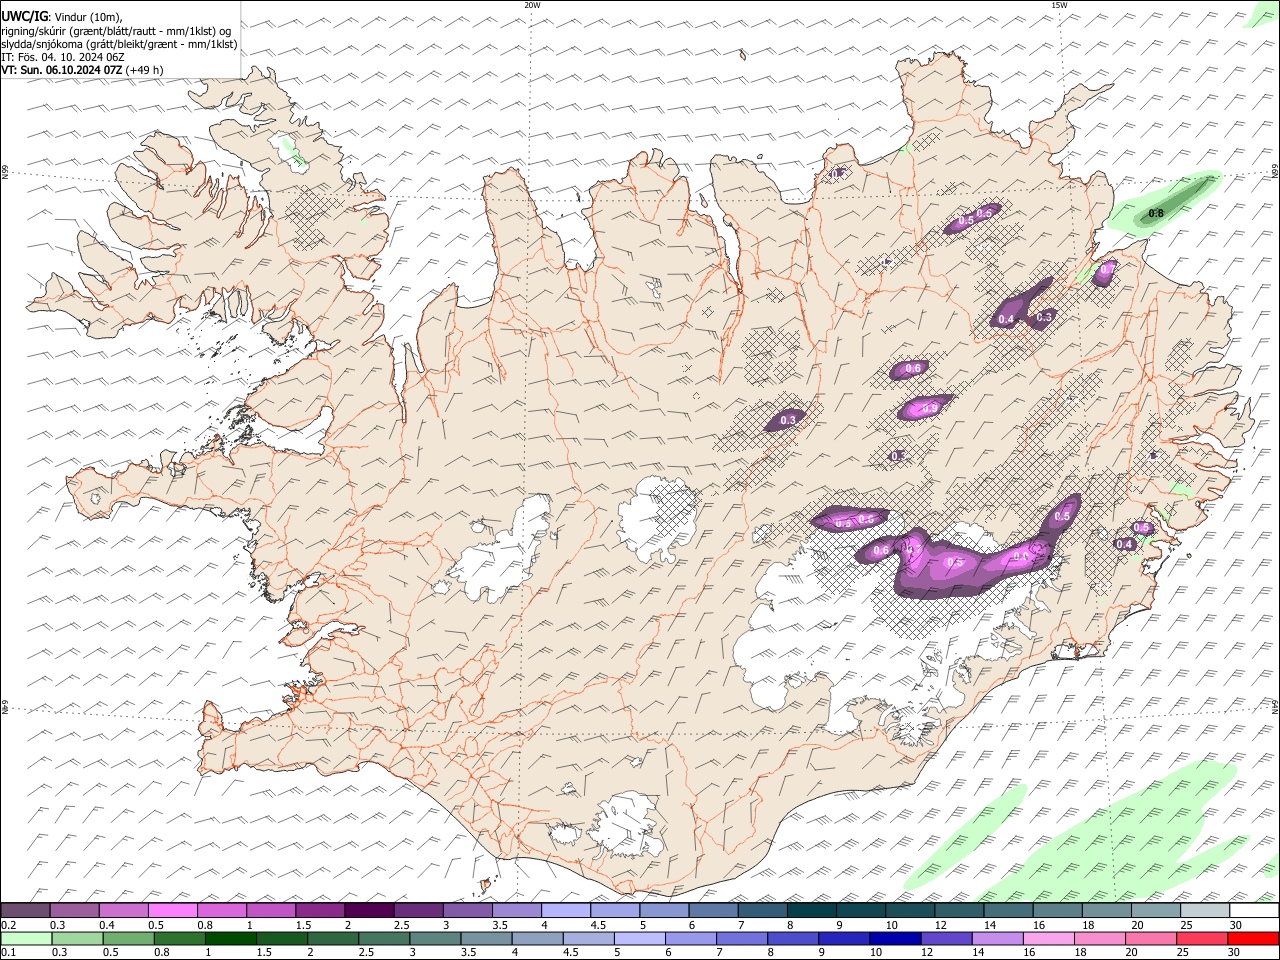Image resolution: width=1280 pixels, height=960 pixels.
Task: Select the light grey 25 snow legend swatch
Action: click(x=1205, y=910)
